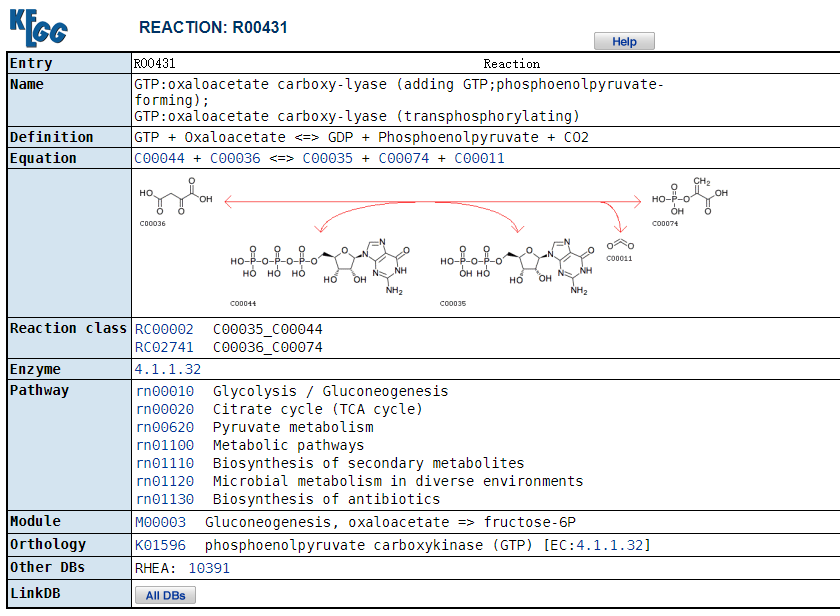Click the KEGG logo
The width and height of the screenshot is (840, 616).
[x=38, y=27]
